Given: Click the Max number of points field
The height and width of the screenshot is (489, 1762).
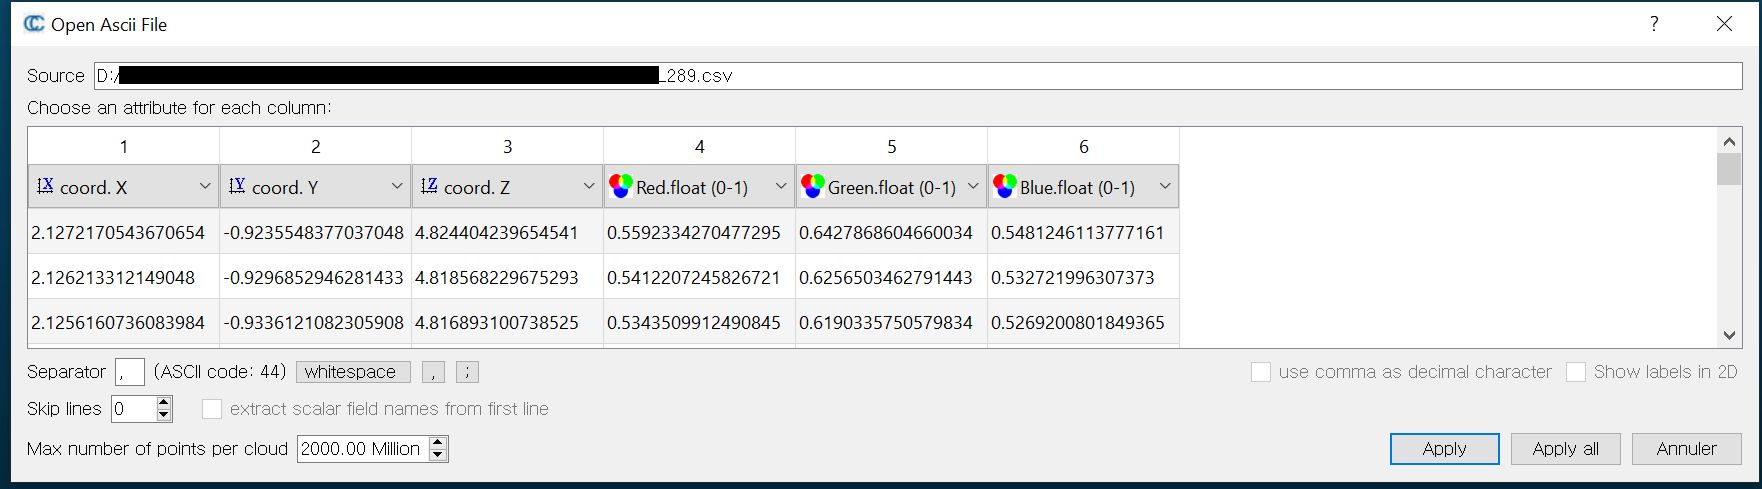Looking at the screenshot, I should [x=364, y=449].
